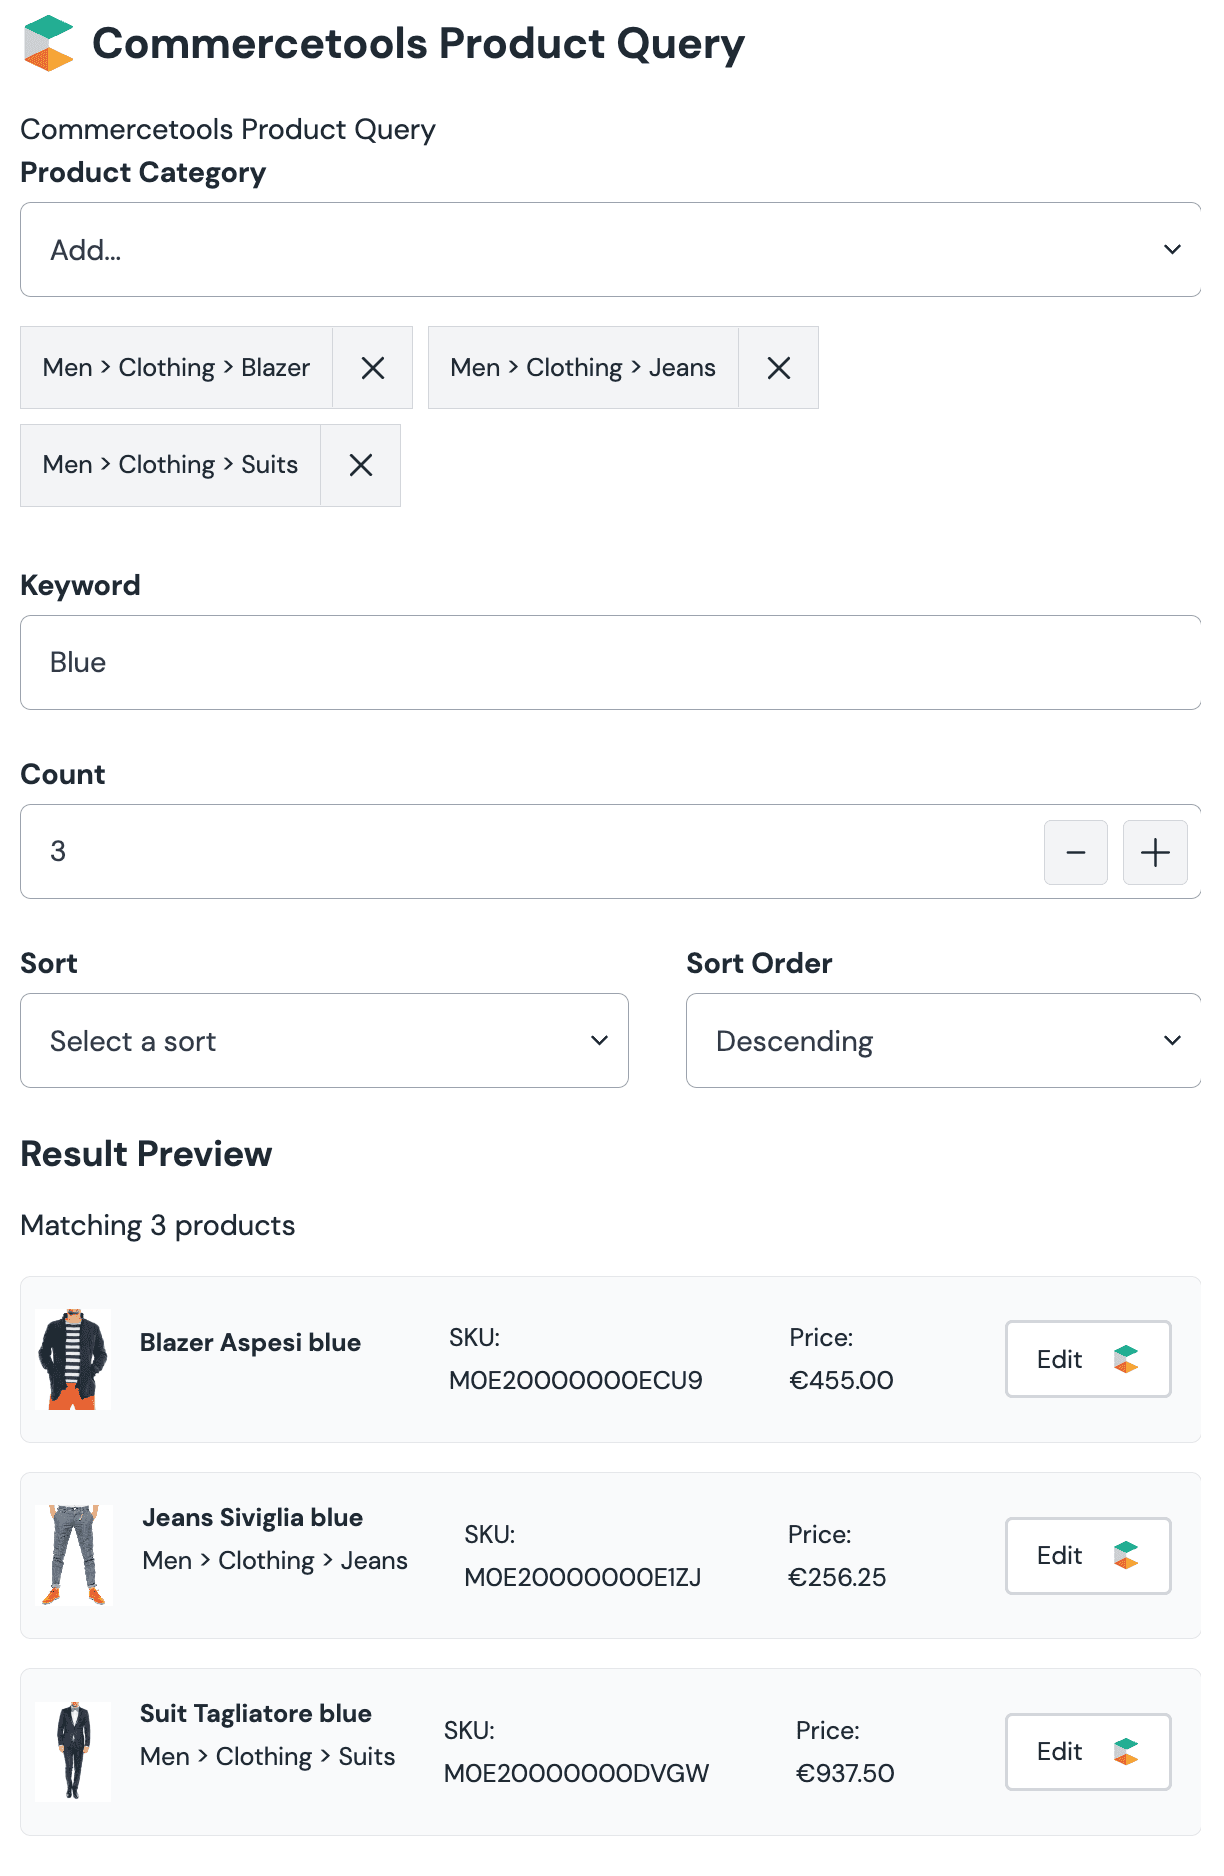Decrease count with the minus button
This screenshot has height=1876, width=1224.
tap(1075, 852)
